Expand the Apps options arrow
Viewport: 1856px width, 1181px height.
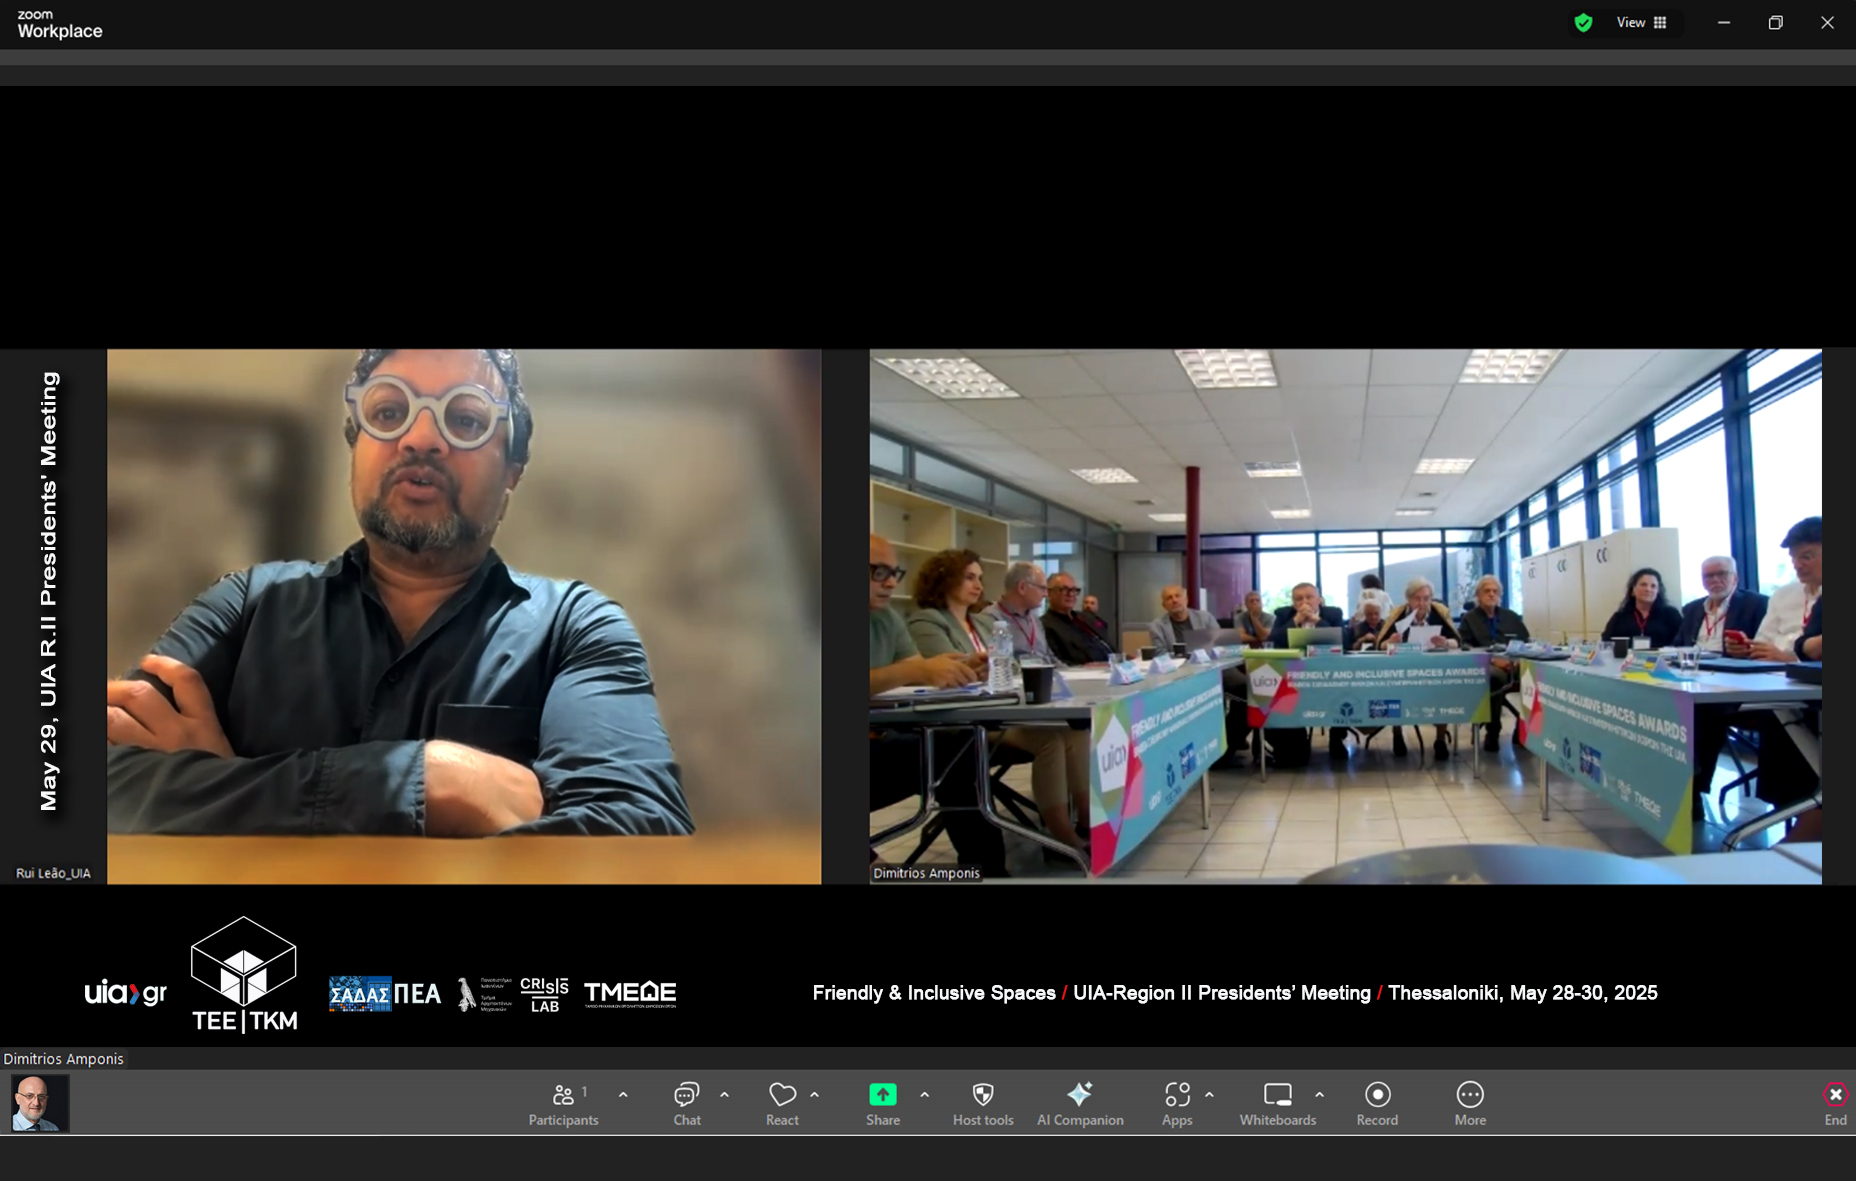[1209, 1095]
